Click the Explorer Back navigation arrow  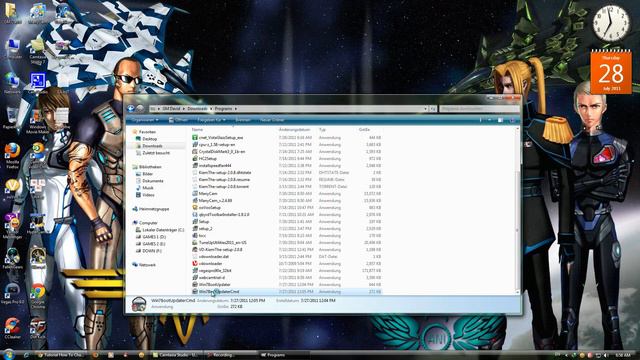(131, 109)
